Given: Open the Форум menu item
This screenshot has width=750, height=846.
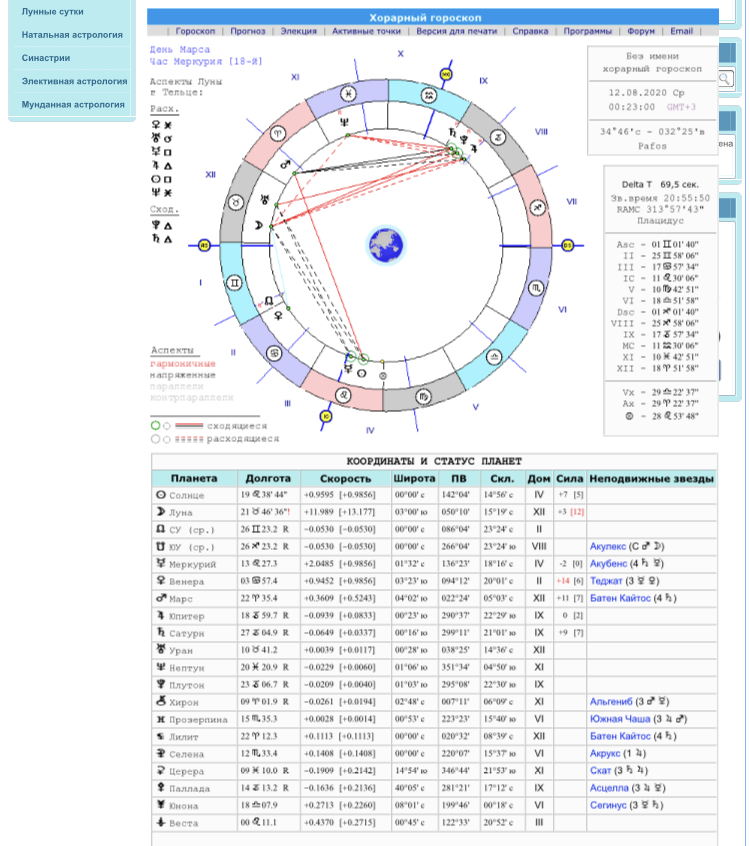Looking at the screenshot, I should [x=641, y=31].
